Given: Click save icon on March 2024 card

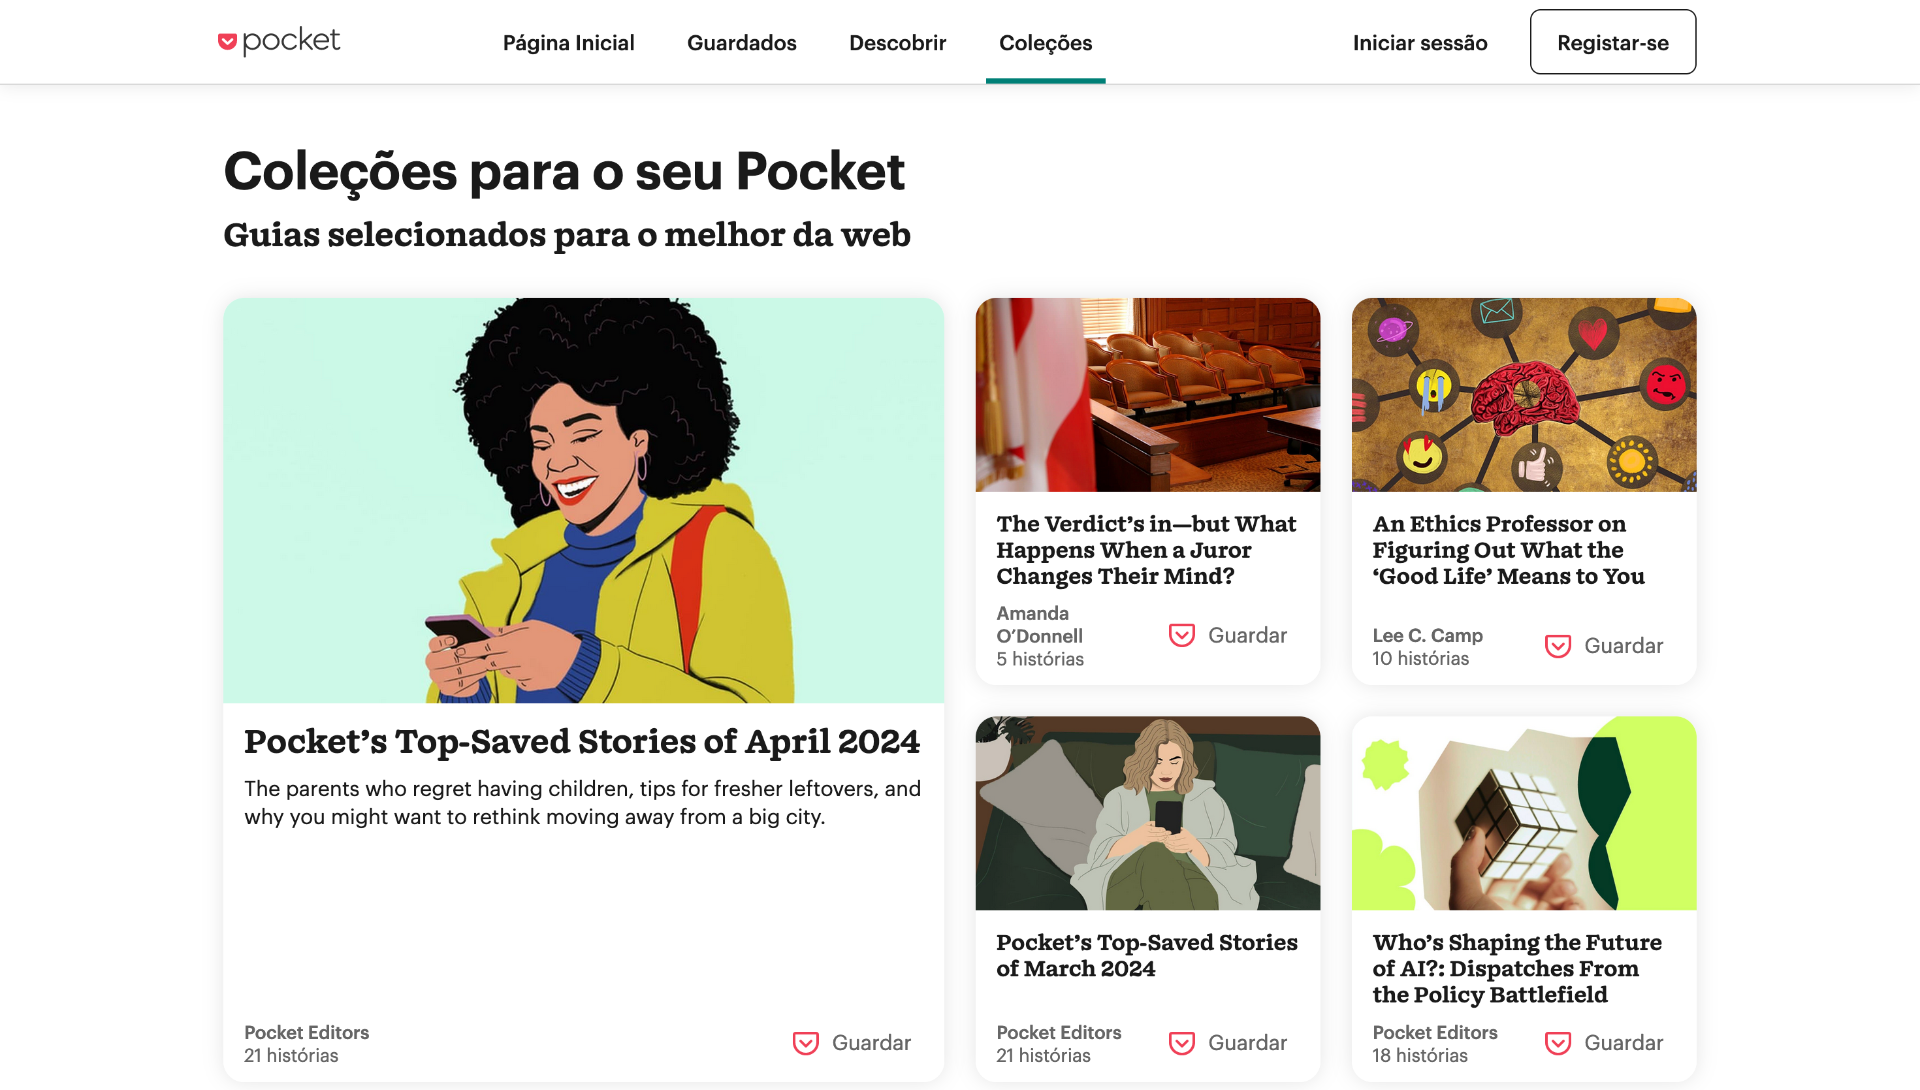Looking at the screenshot, I should pos(1182,1043).
